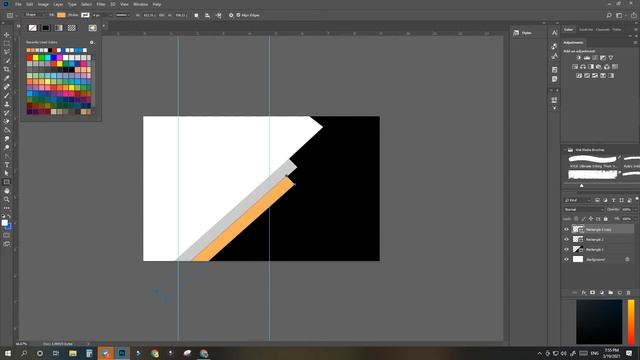
Task: Open the stroke type dropdown
Action: click(x=122, y=15)
